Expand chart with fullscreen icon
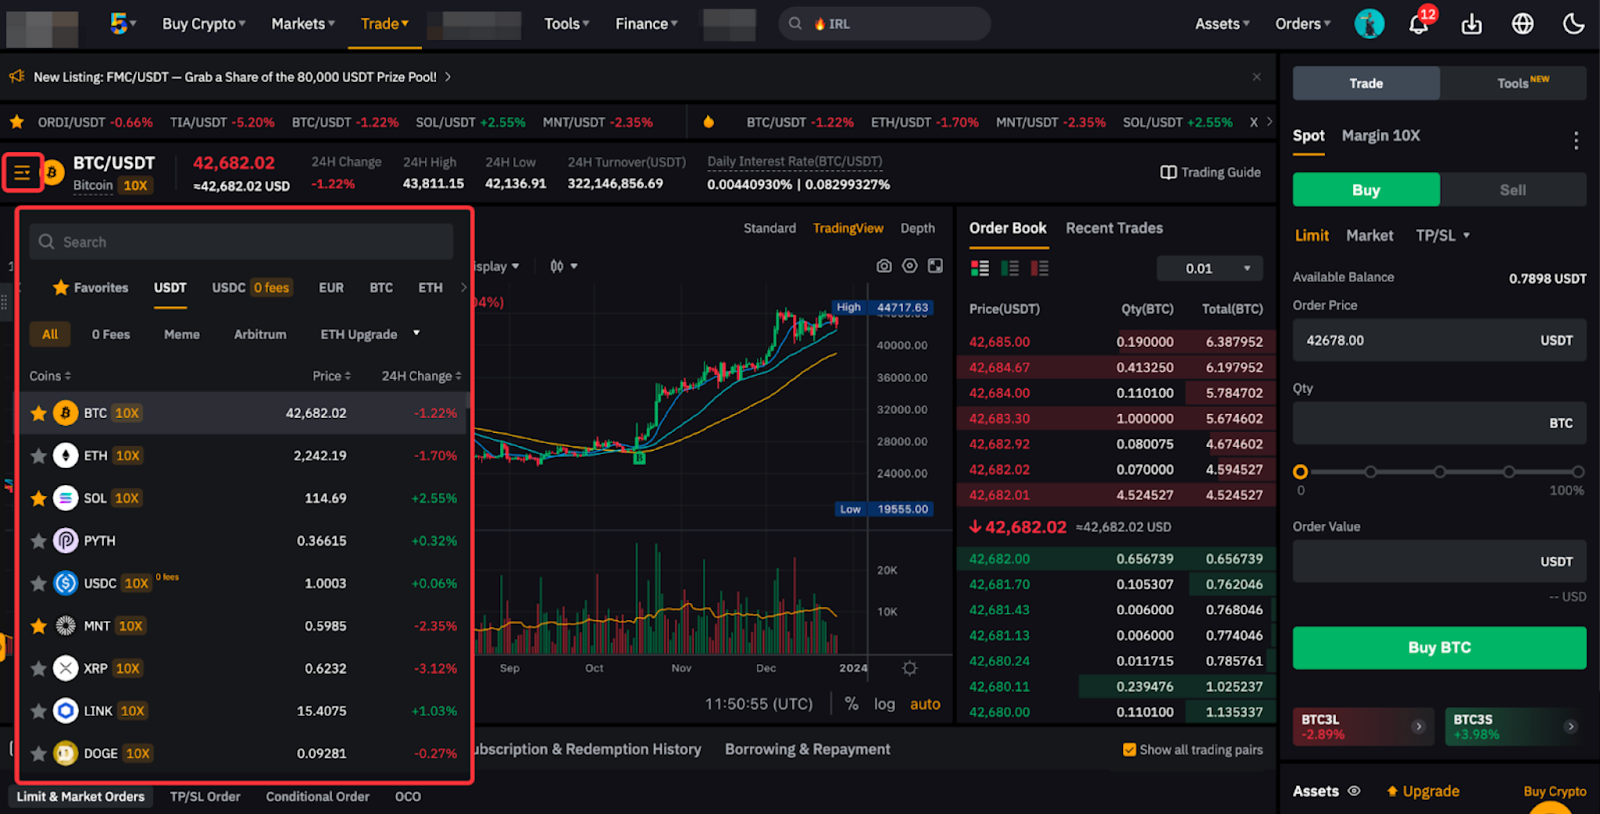Image resolution: width=1600 pixels, height=814 pixels. click(x=935, y=266)
